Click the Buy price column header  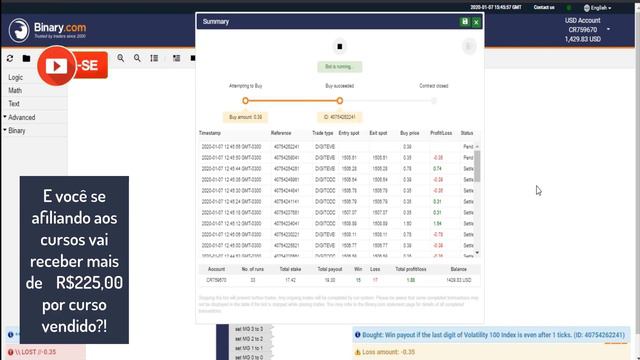(409, 133)
